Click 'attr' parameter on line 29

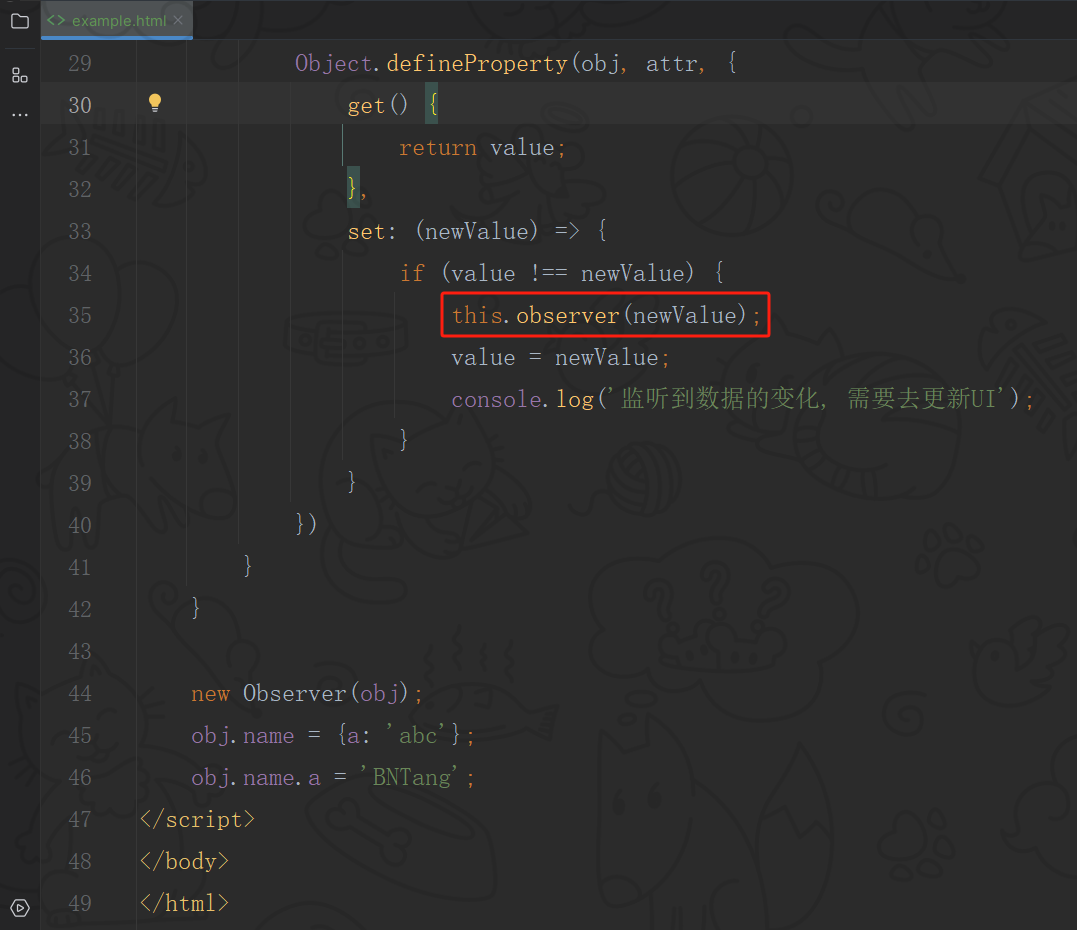[x=671, y=64]
